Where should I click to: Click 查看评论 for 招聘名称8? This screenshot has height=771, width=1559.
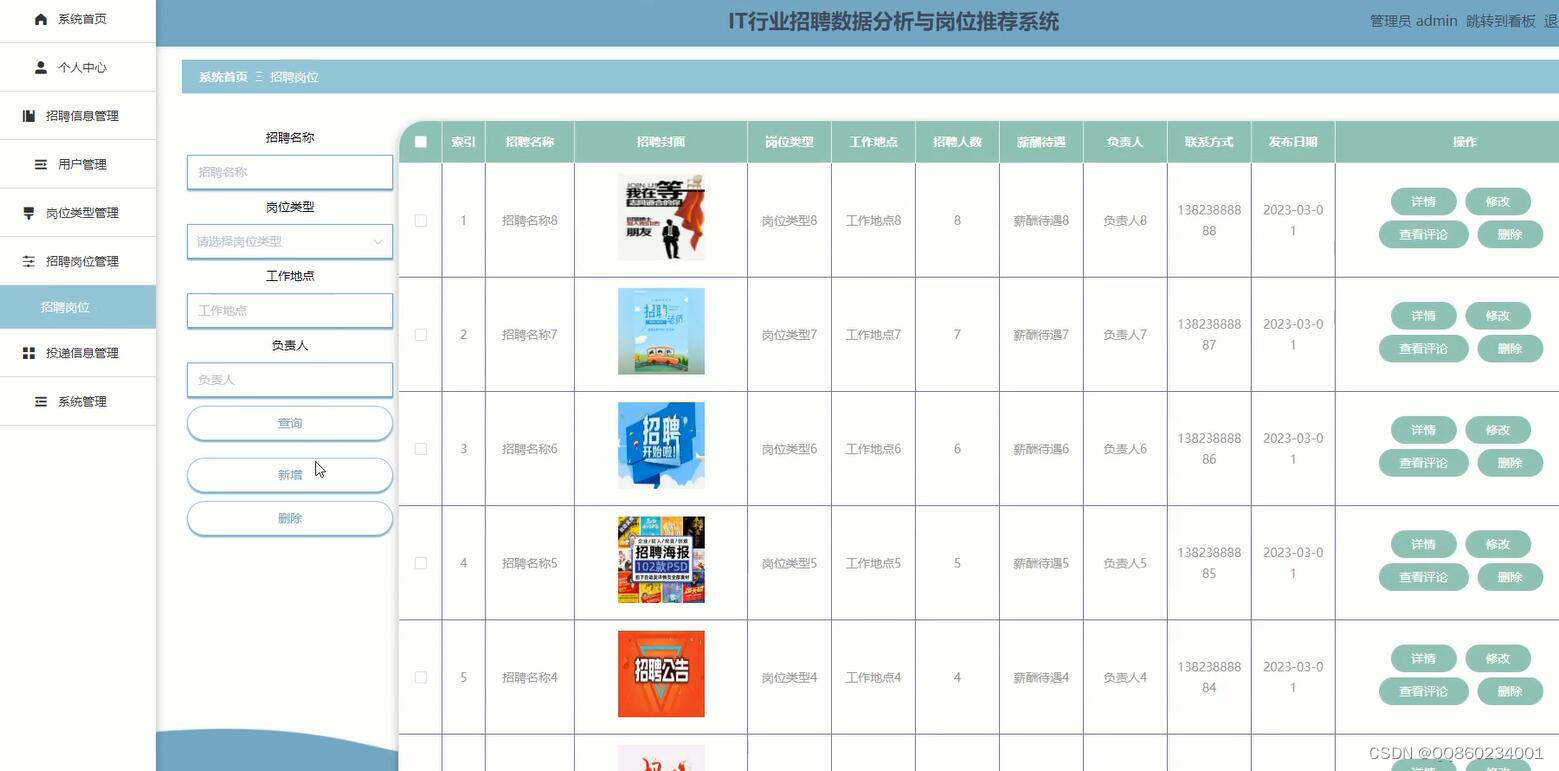(x=1423, y=234)
